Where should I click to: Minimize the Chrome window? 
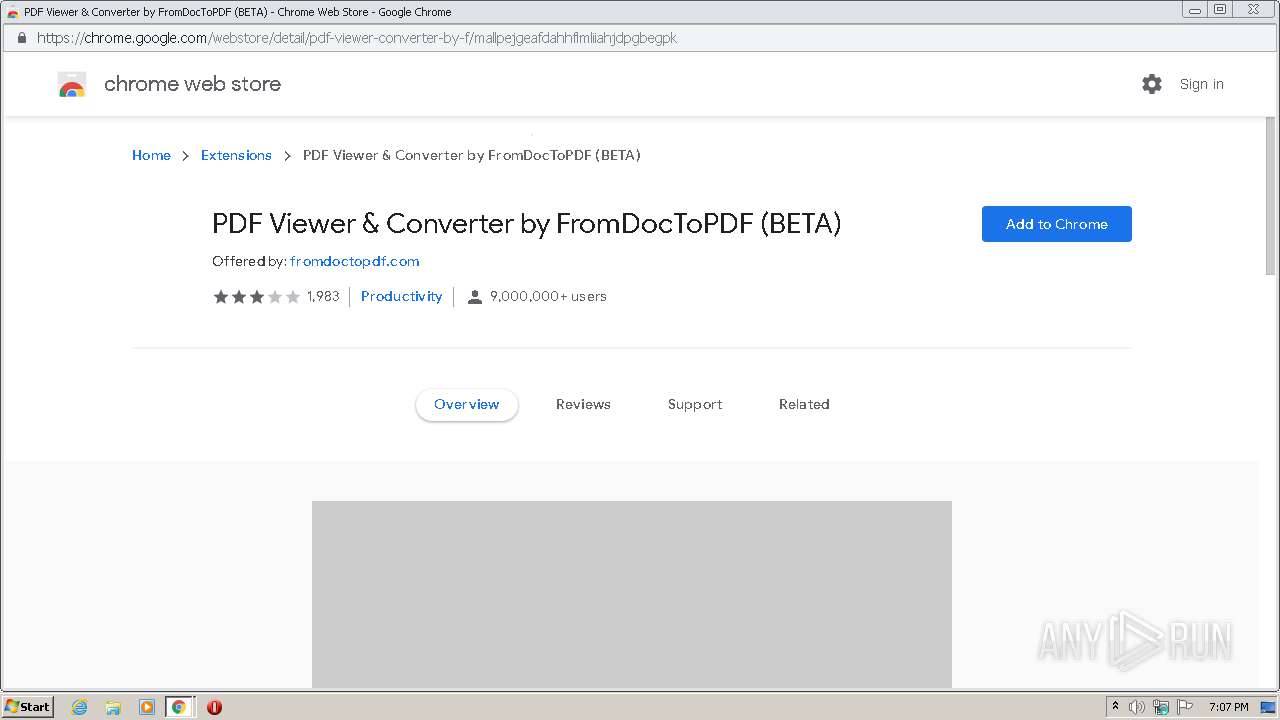point(1195,10)
